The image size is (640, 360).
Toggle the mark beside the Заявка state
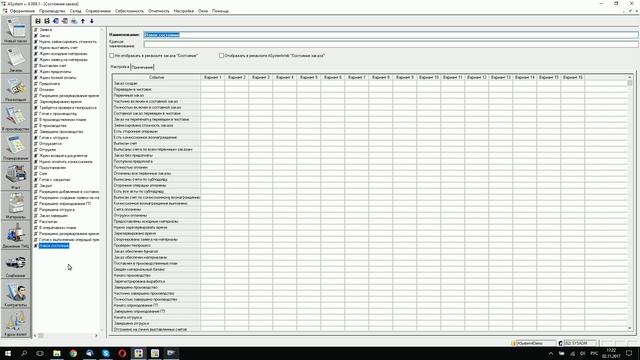pos(36,30)
